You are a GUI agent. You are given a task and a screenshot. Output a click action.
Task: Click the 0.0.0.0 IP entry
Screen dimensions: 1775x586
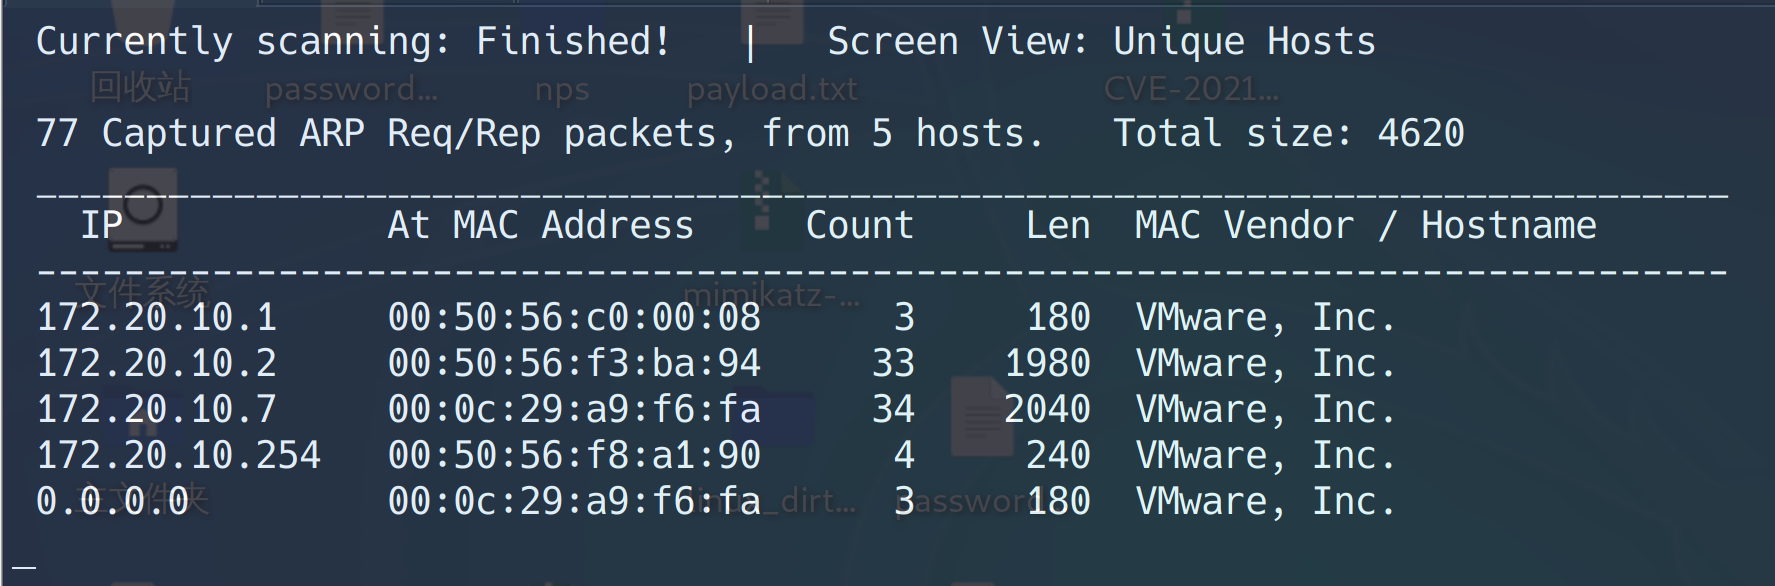113,502
